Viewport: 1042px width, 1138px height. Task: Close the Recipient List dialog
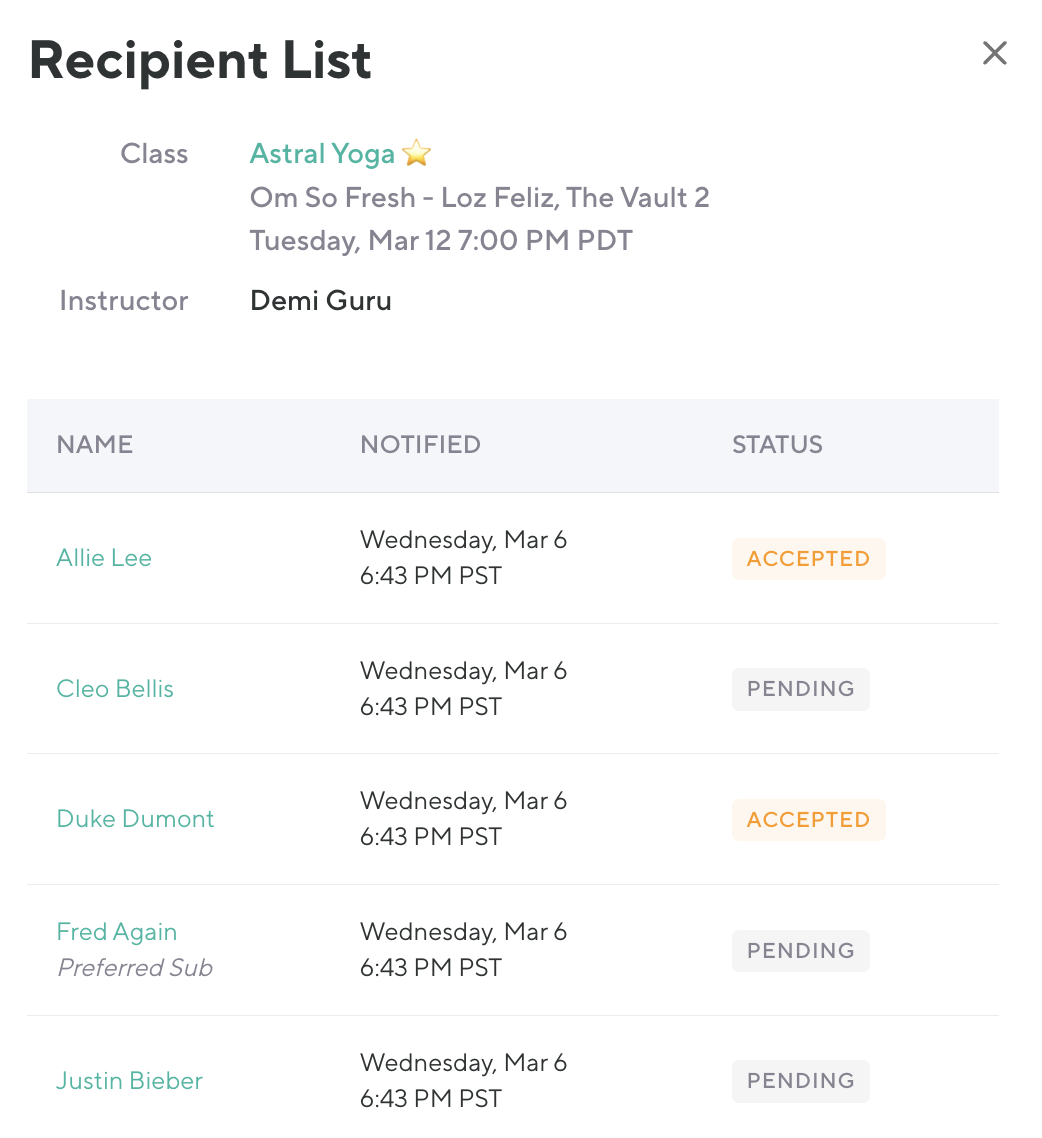(994, 53)
